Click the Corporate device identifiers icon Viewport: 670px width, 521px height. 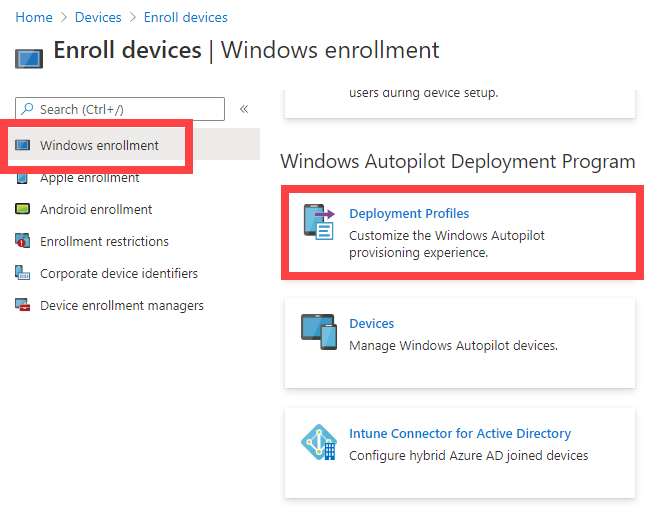click(x=22, y=274)
